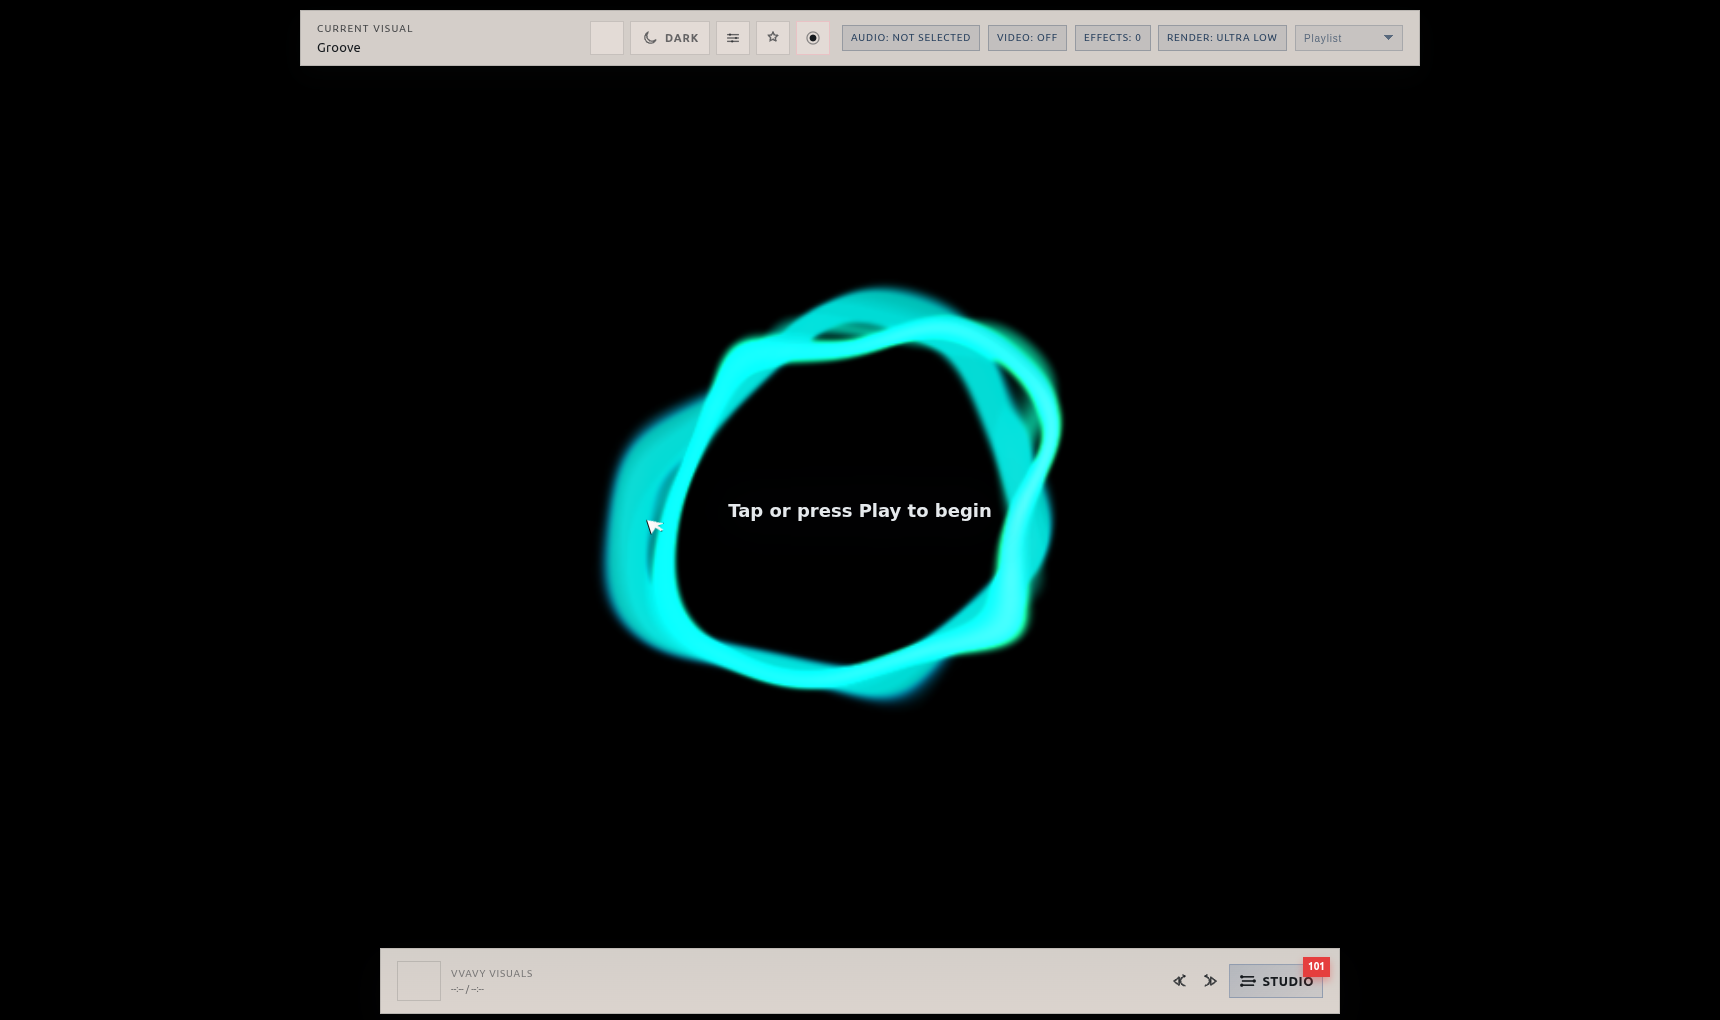
Task: Click the 101 notification badge
Action: pyautogui.click(x=1316, y=967)
